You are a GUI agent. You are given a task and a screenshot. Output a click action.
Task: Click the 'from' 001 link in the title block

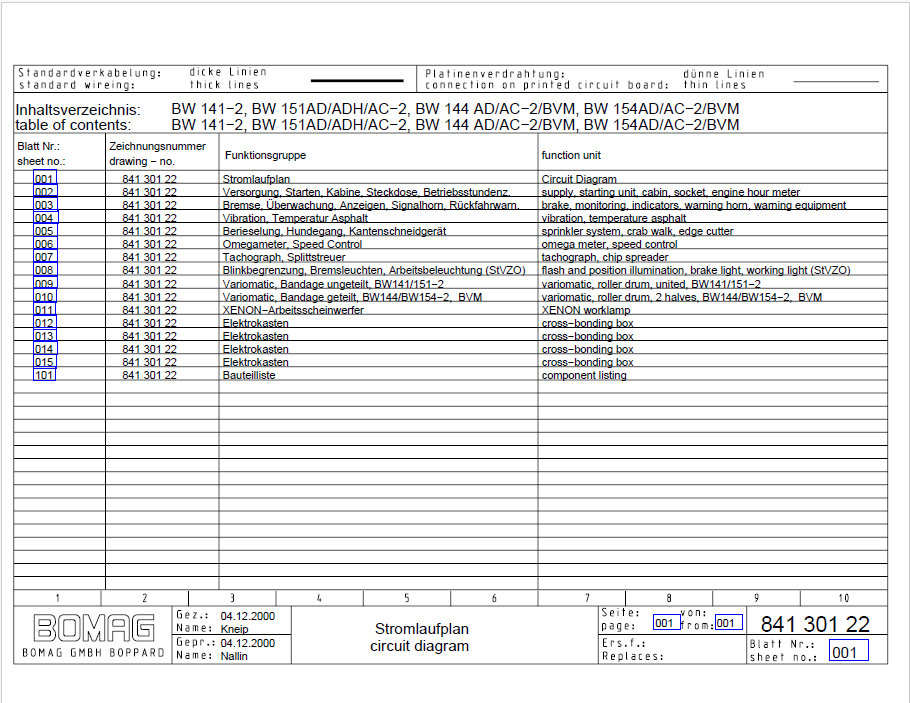coord(728,622)
